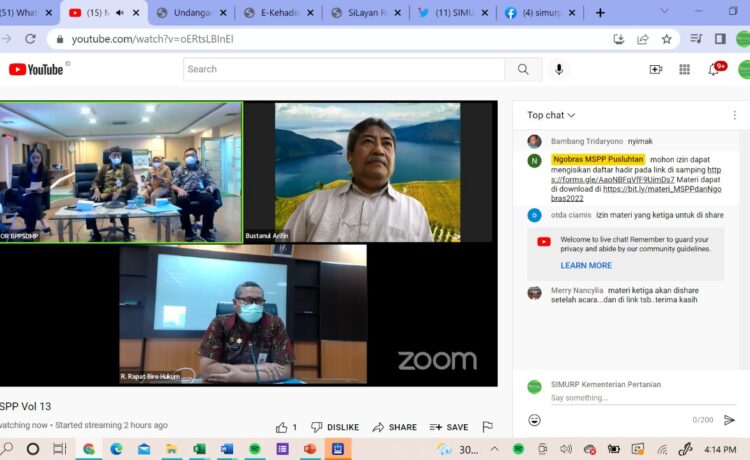This screenshot has width=750, height=460.
Task: Report the video using flag icon
Action: [x=488, y=427]
